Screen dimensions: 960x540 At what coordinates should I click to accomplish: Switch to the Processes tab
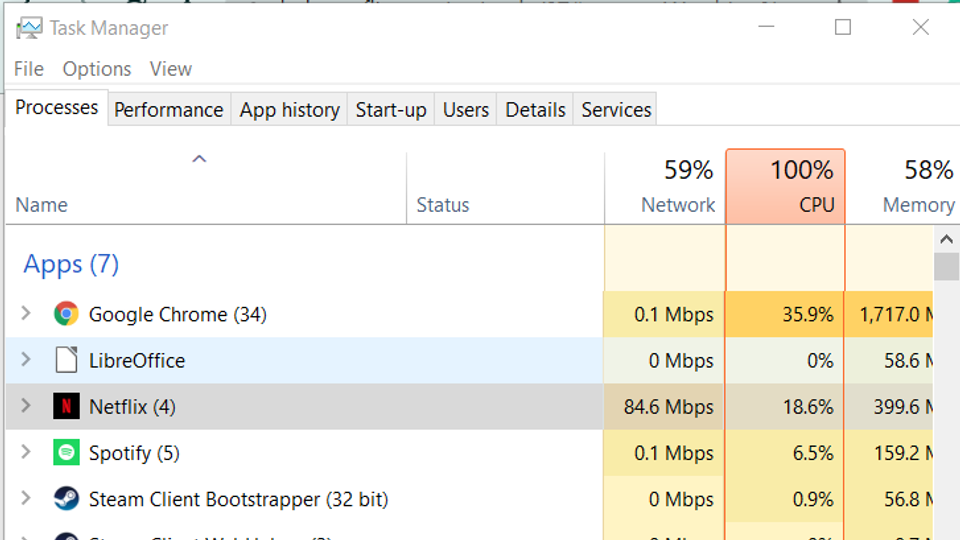[x=56, y=108]
